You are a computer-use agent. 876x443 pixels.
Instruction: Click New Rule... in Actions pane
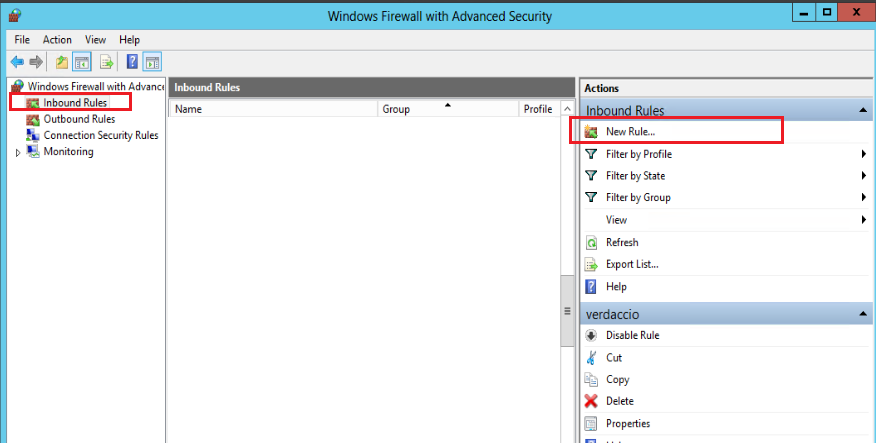click(630, 132)
